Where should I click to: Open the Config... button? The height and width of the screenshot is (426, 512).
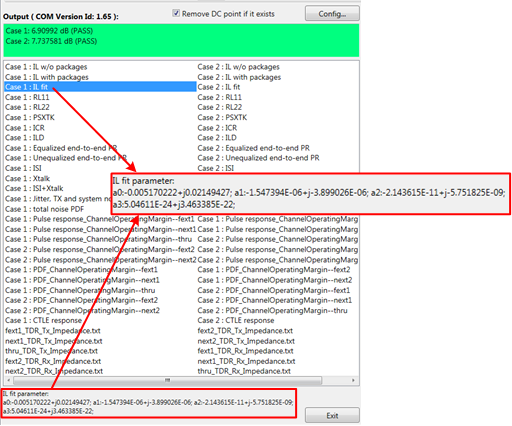[x=332, y=14]
